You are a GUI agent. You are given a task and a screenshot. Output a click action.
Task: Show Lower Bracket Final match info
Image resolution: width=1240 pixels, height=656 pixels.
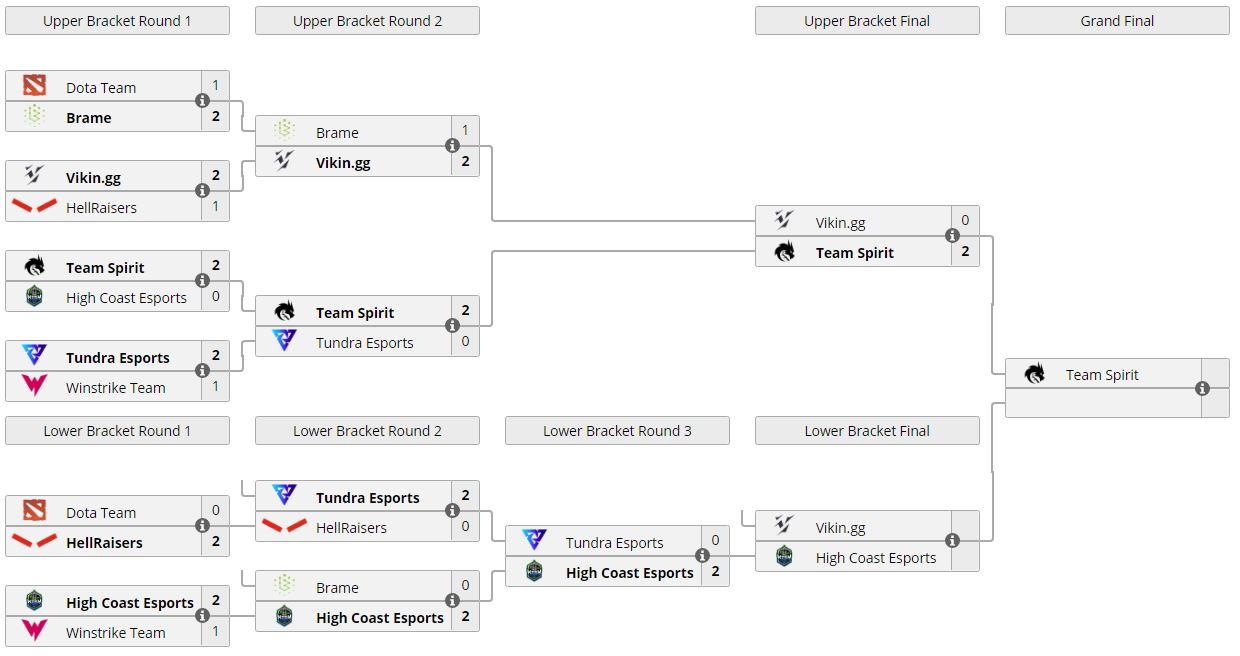pyautogui.click(x=952, y=541)
